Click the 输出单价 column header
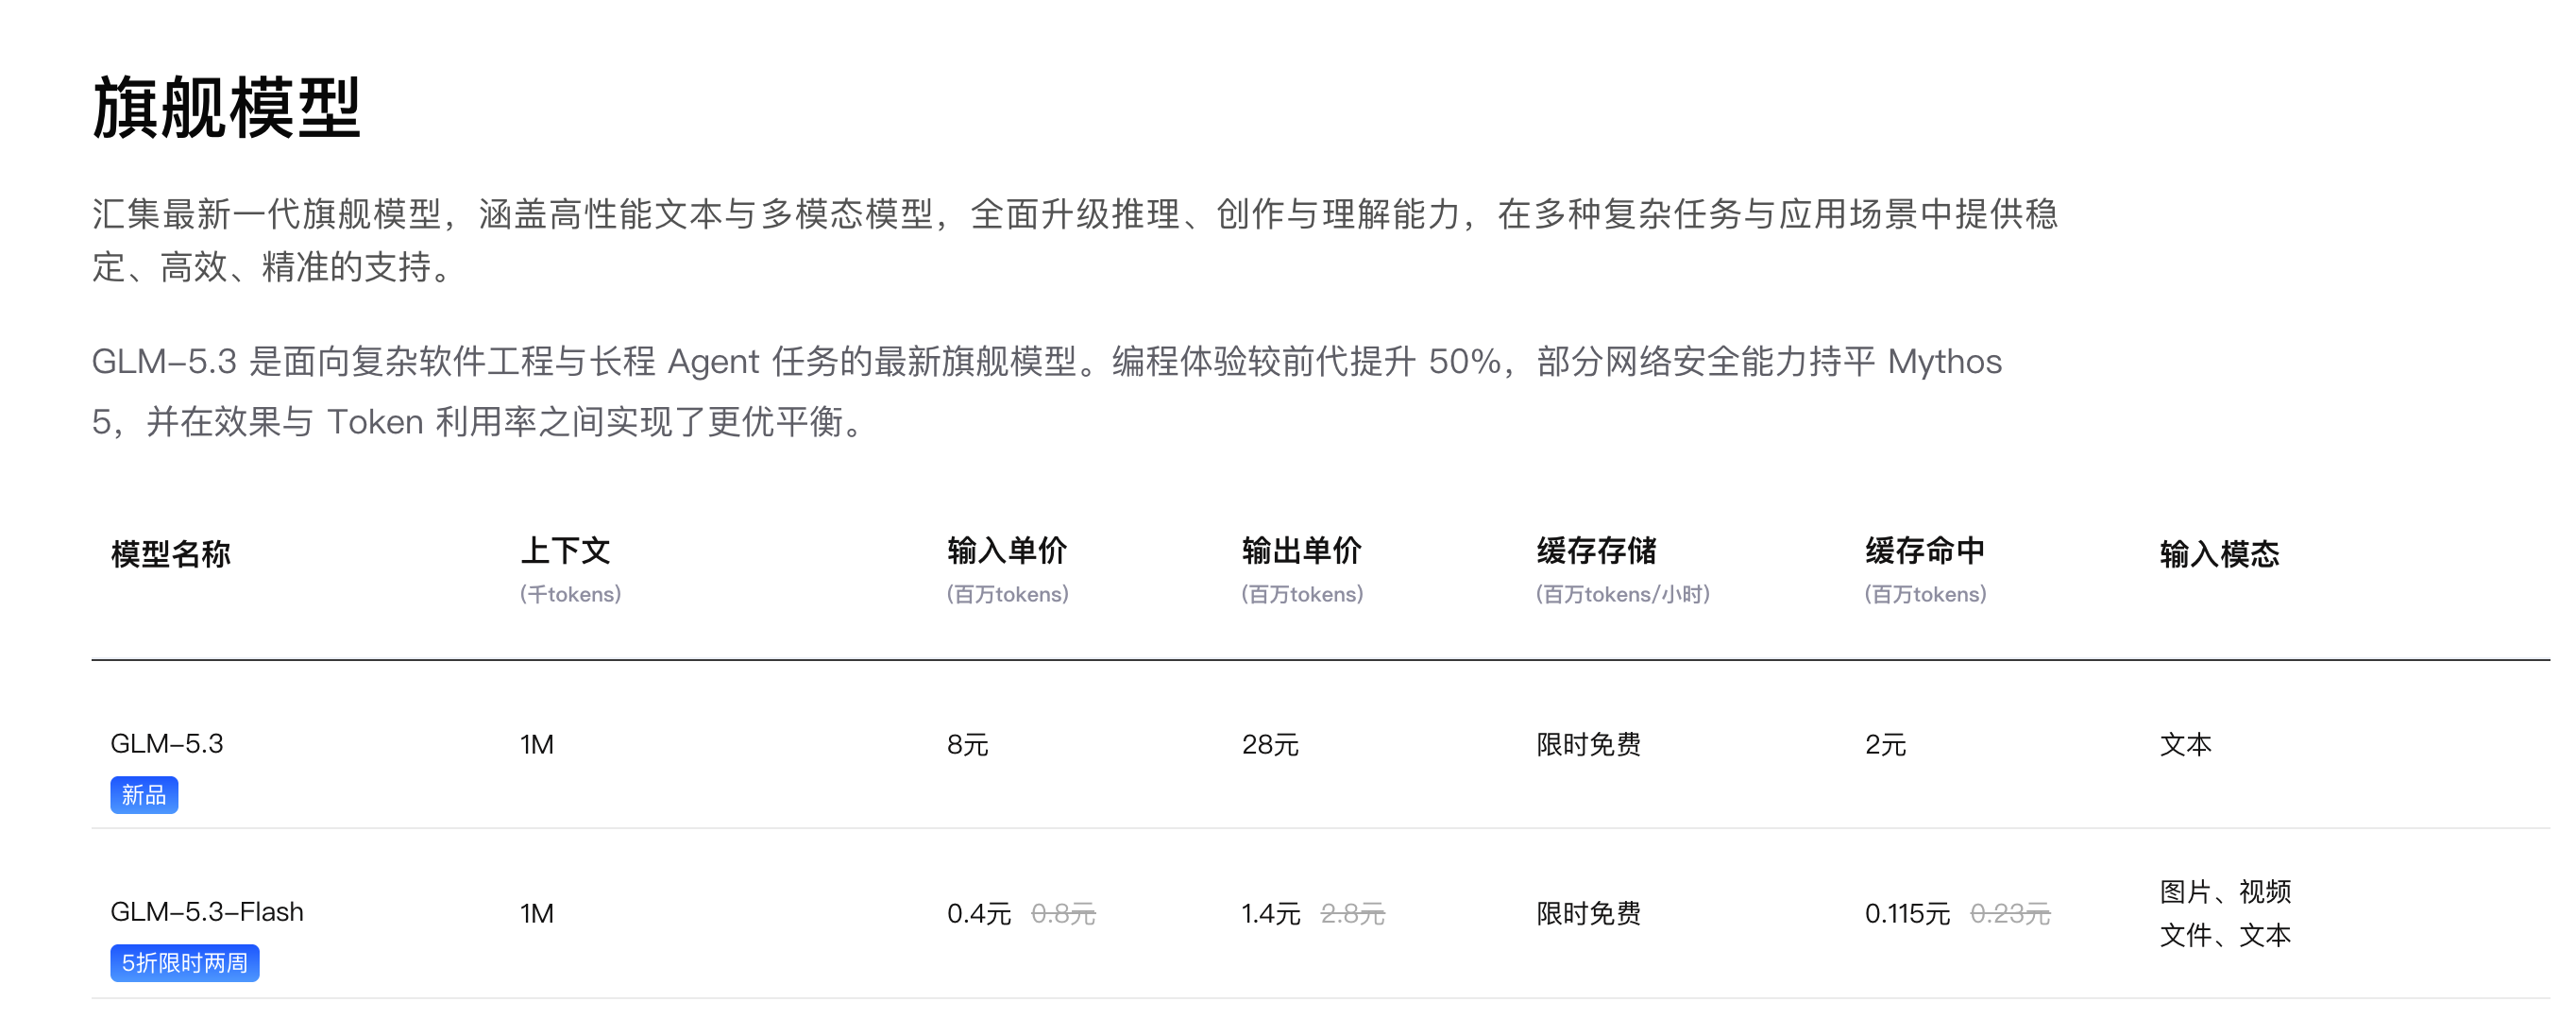Image resolution: width=2576 pixels, height=1035 pixels. point(1302,551)
